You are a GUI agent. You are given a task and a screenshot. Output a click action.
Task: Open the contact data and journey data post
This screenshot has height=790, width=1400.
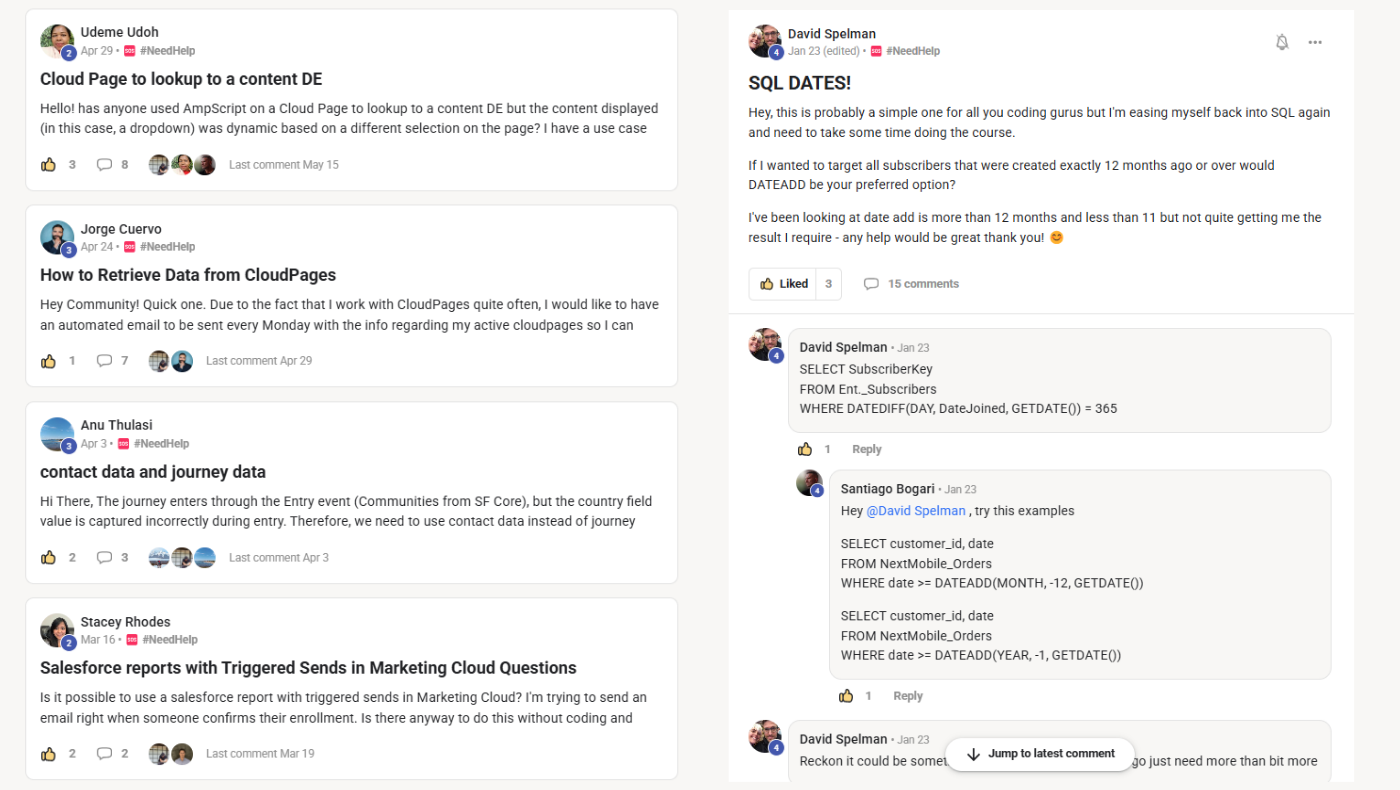pyautogui.click(x=153, y=472)
